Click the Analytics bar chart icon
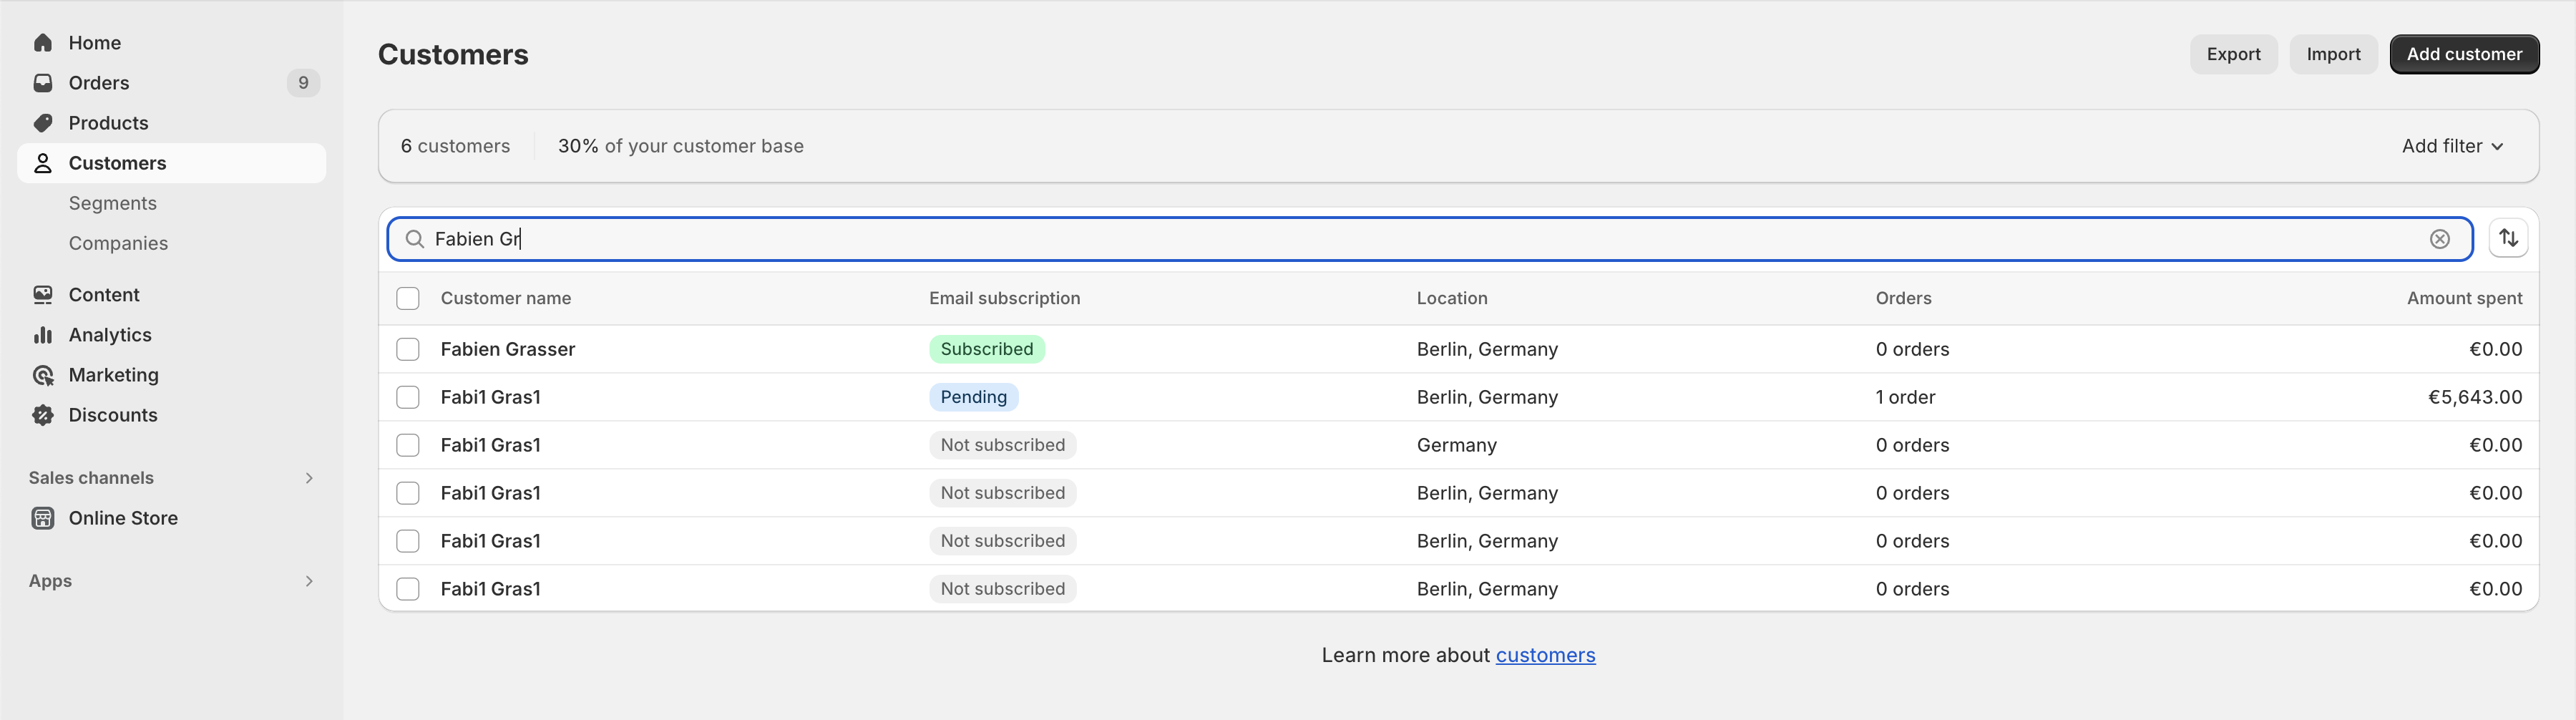Screen dimensions: 2576x720 coord(43,335)
